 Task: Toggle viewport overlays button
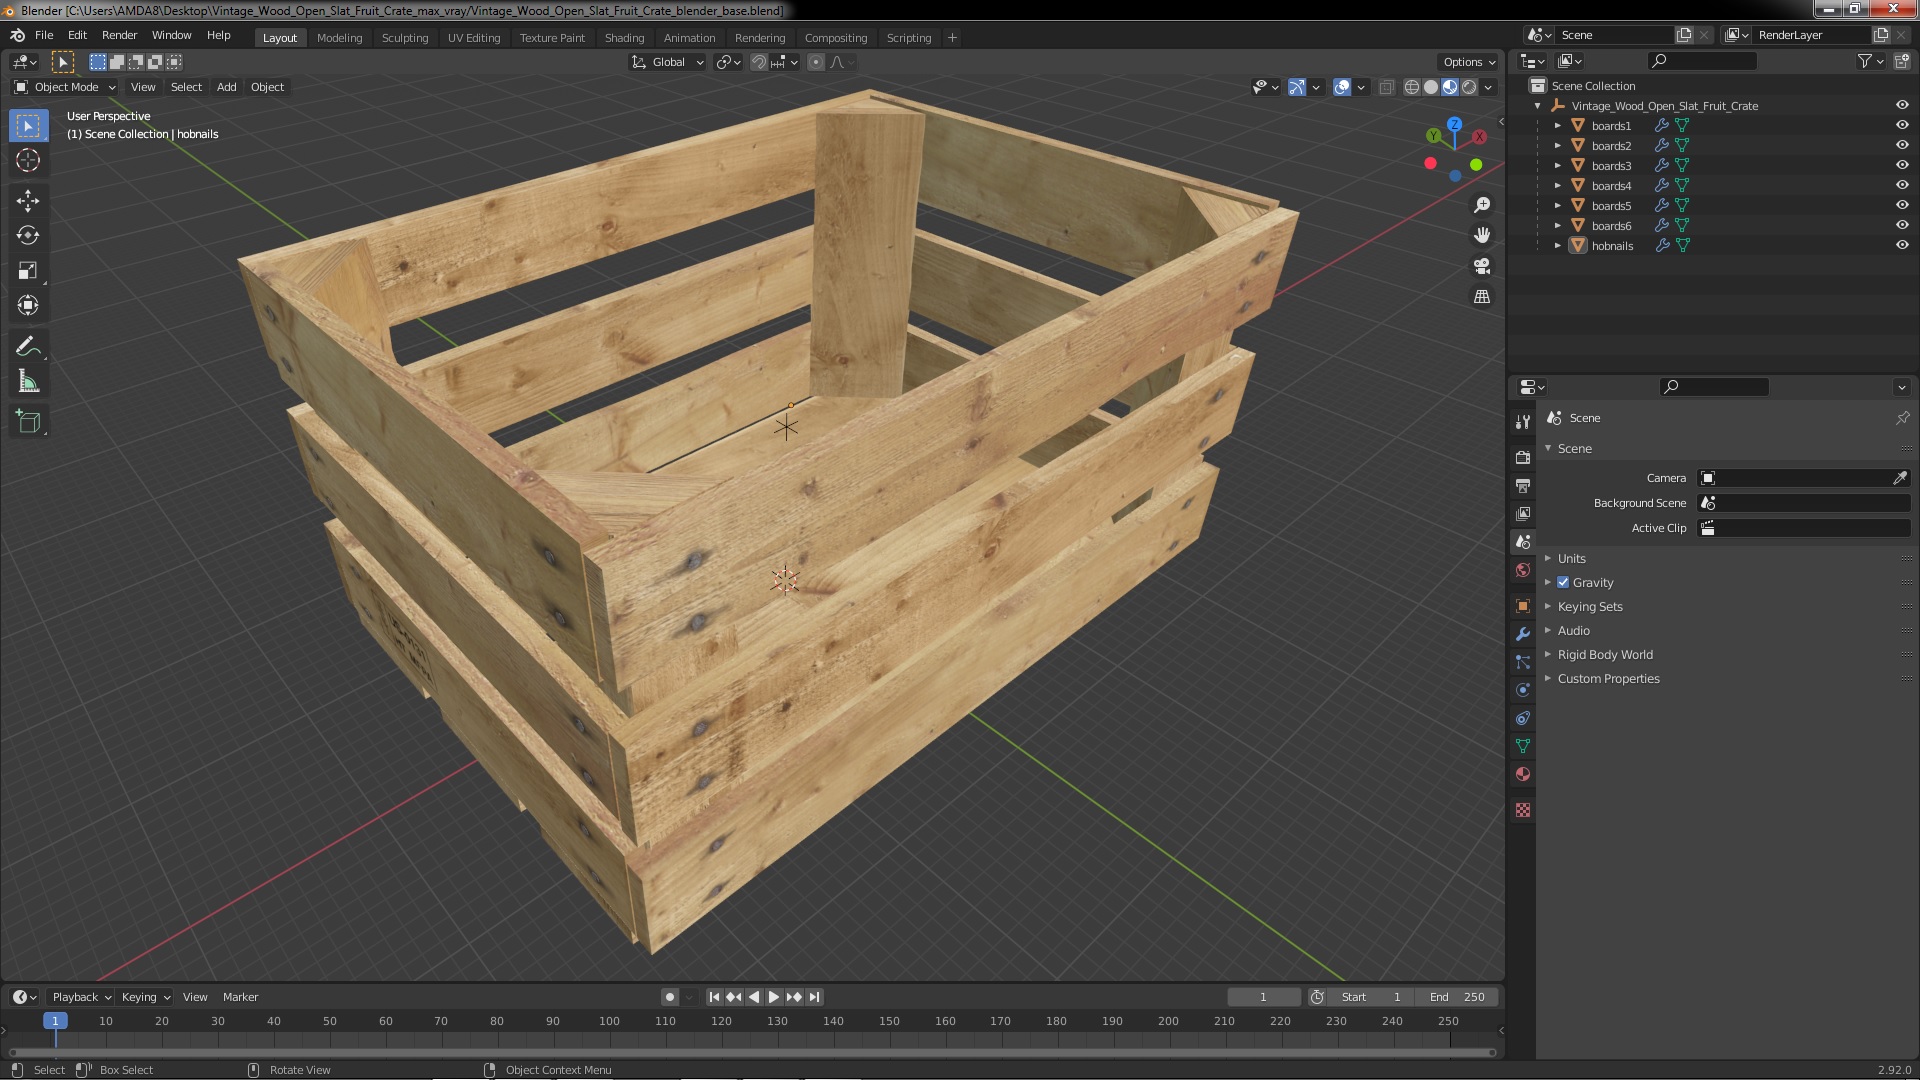(x=1343, y=87)
